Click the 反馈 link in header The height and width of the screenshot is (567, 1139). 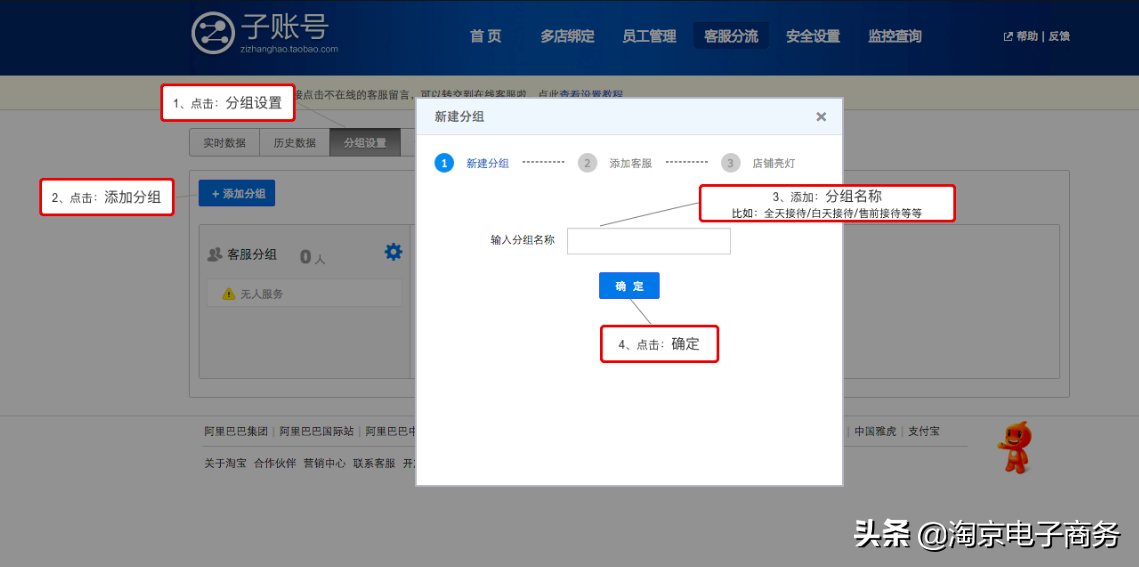click(x=1059, y=36)
